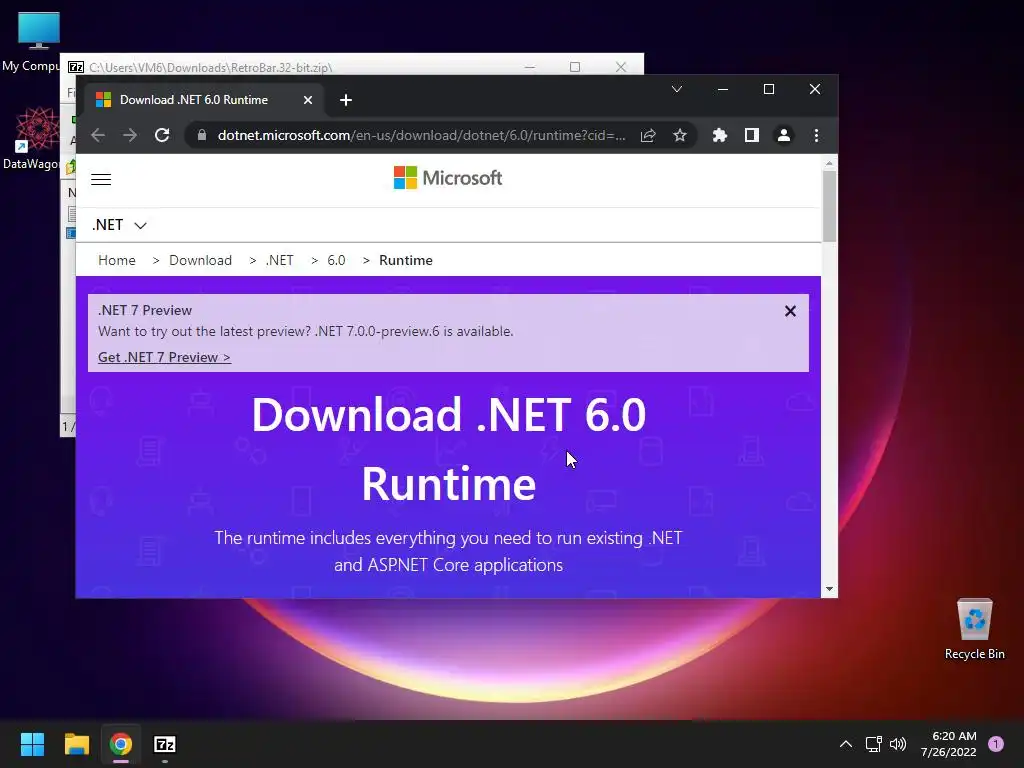This screenshot has width=1024, height=768.
Task: Maximize the 7-Zip window behind Chrome
Action: 575,67
